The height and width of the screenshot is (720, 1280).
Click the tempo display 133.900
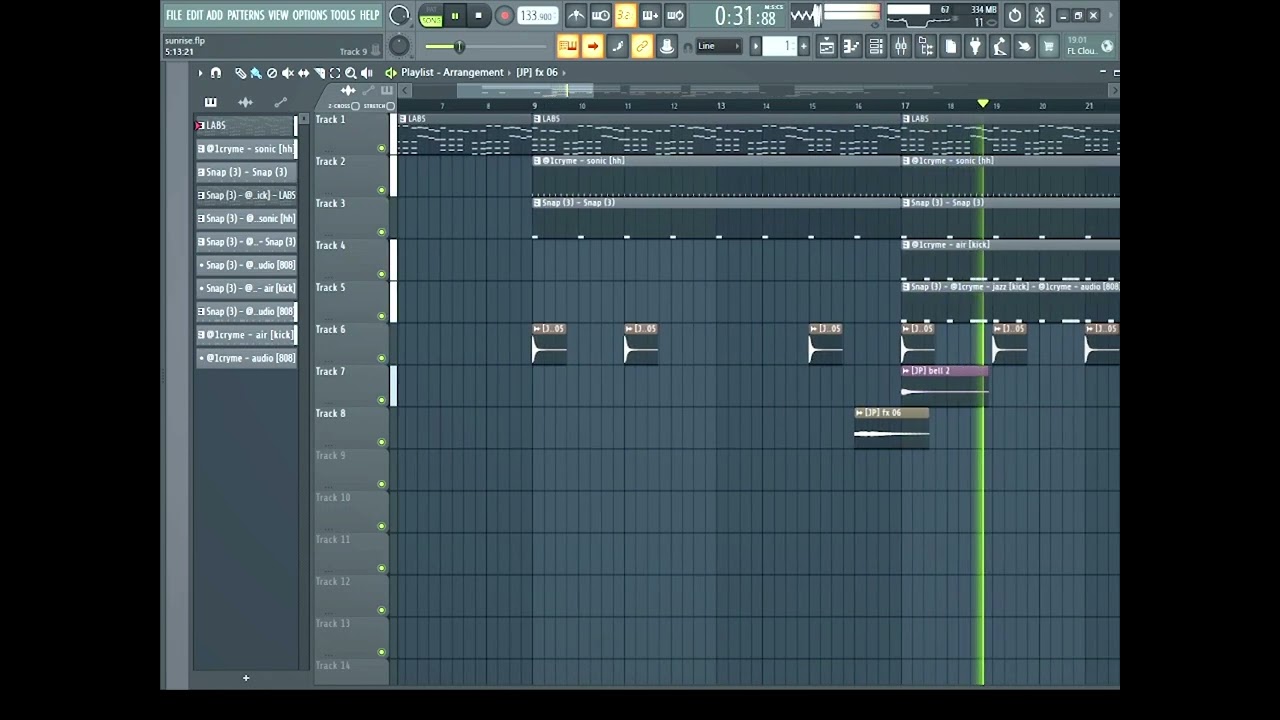[x=537, y=15]
